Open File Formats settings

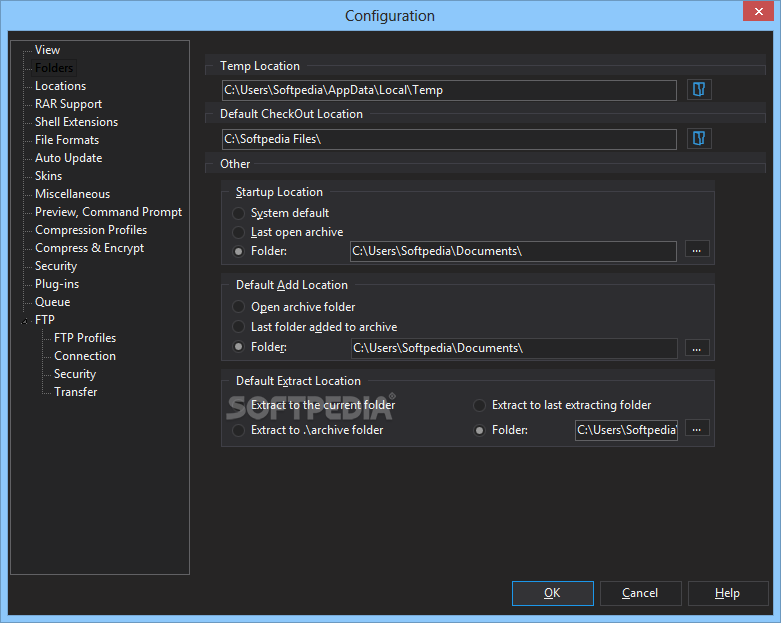tap(67, 140)
